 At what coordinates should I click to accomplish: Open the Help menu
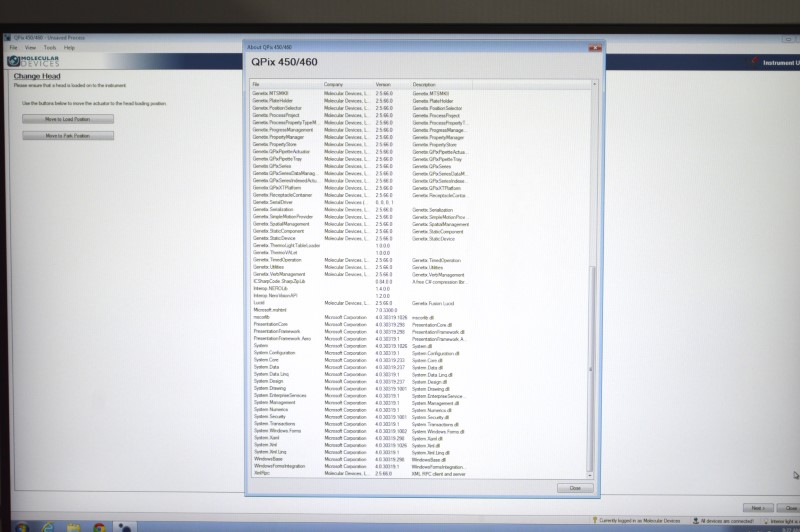tap(69, 47)
